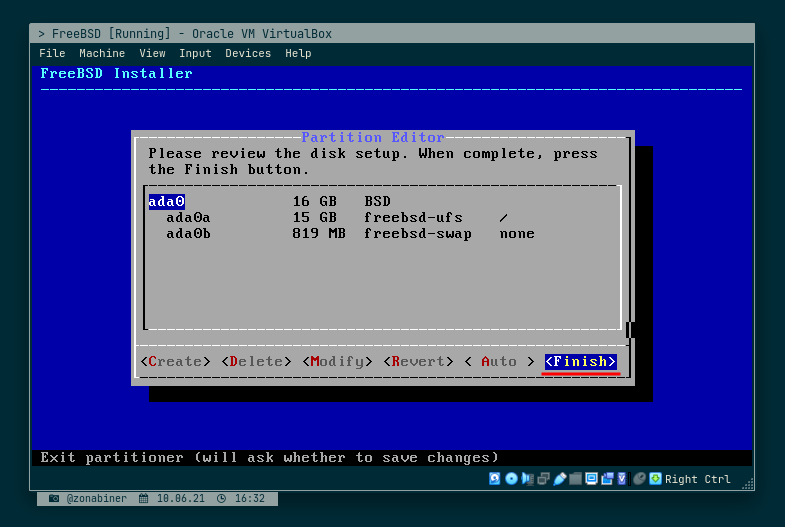The height and width of the screenshot is (527, 785).
Task: Click the 'none' mountpoint of ada0b
Action: tap(517, 234)
